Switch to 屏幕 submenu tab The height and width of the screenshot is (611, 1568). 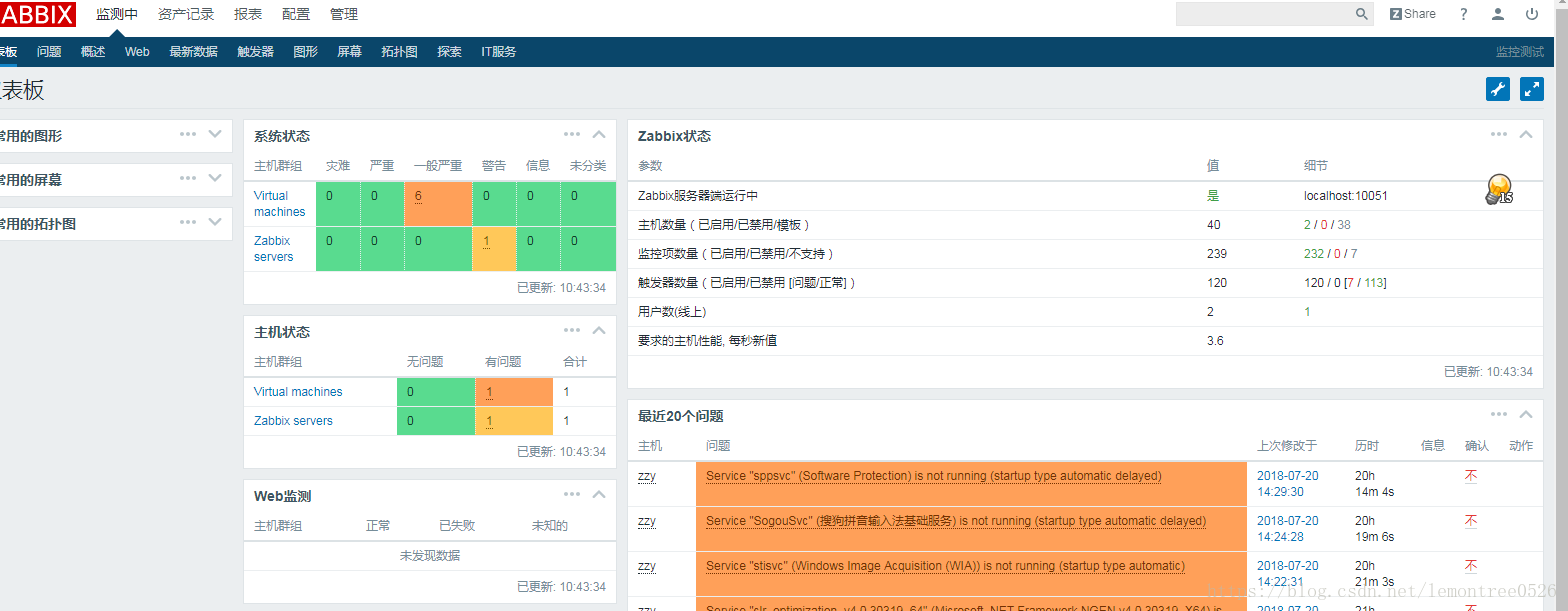(350, 52)
